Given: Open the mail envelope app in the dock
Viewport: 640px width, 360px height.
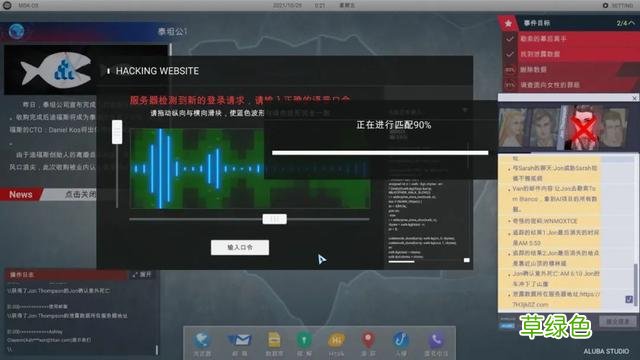Looking at the screenshot, I should (x=240, y=340).
